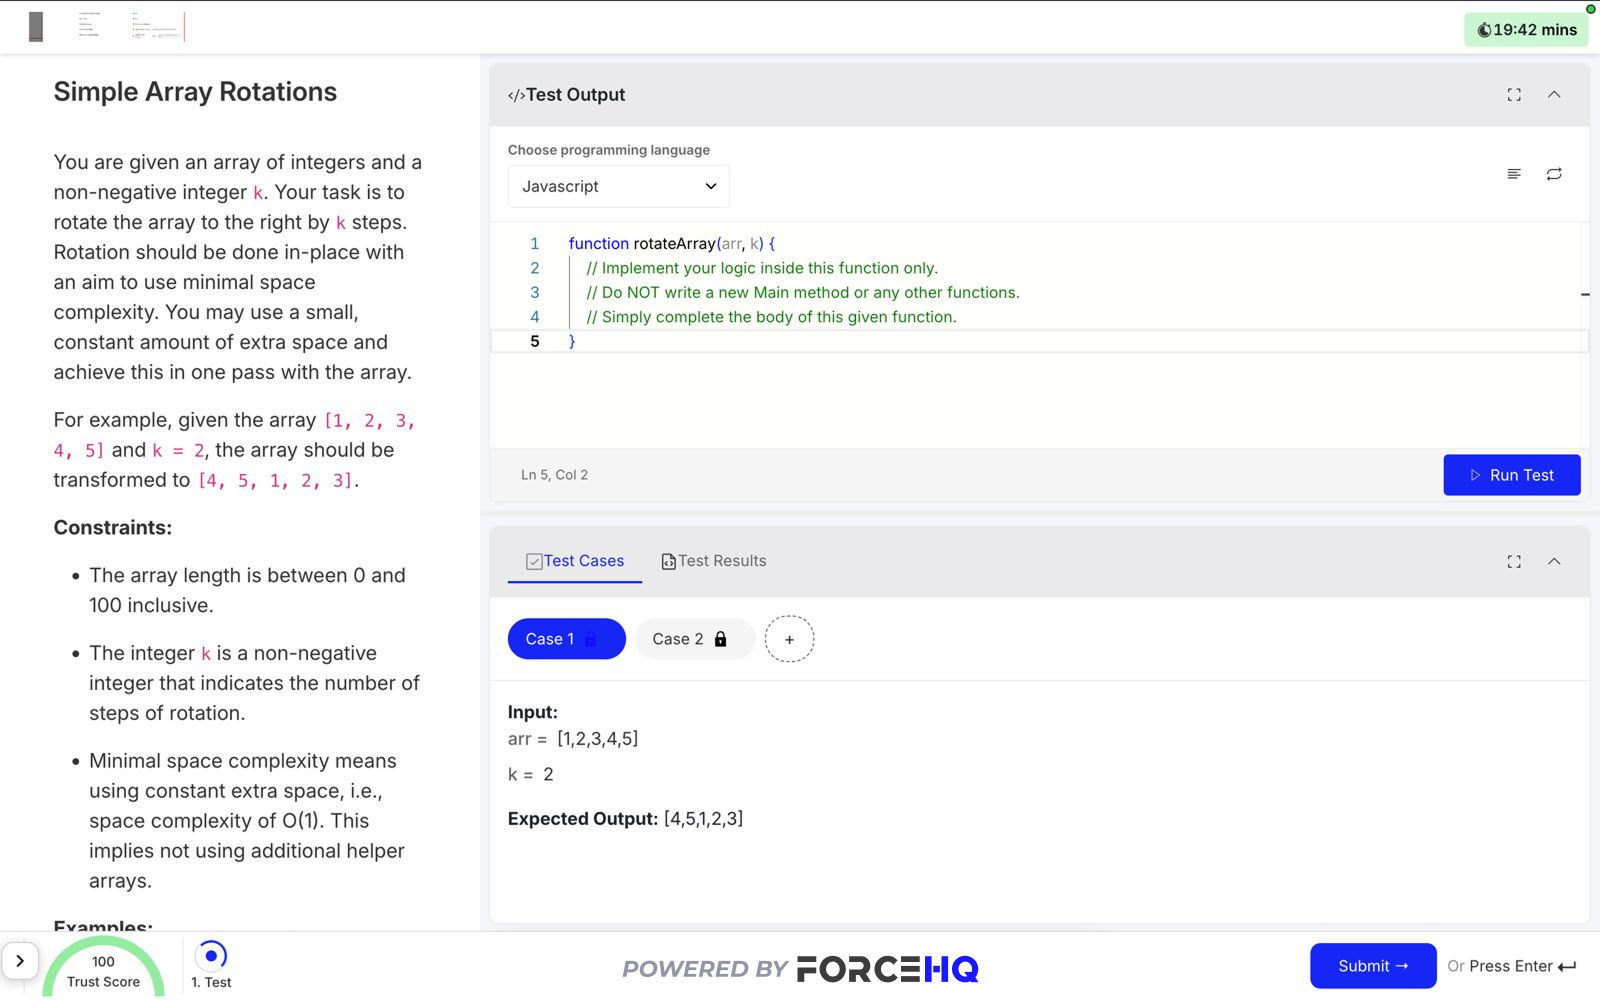The width and height of the screenshot is (1600, 1000).
Task: Select the '1. Test' step indicator
Action: (x=211, y=966)
